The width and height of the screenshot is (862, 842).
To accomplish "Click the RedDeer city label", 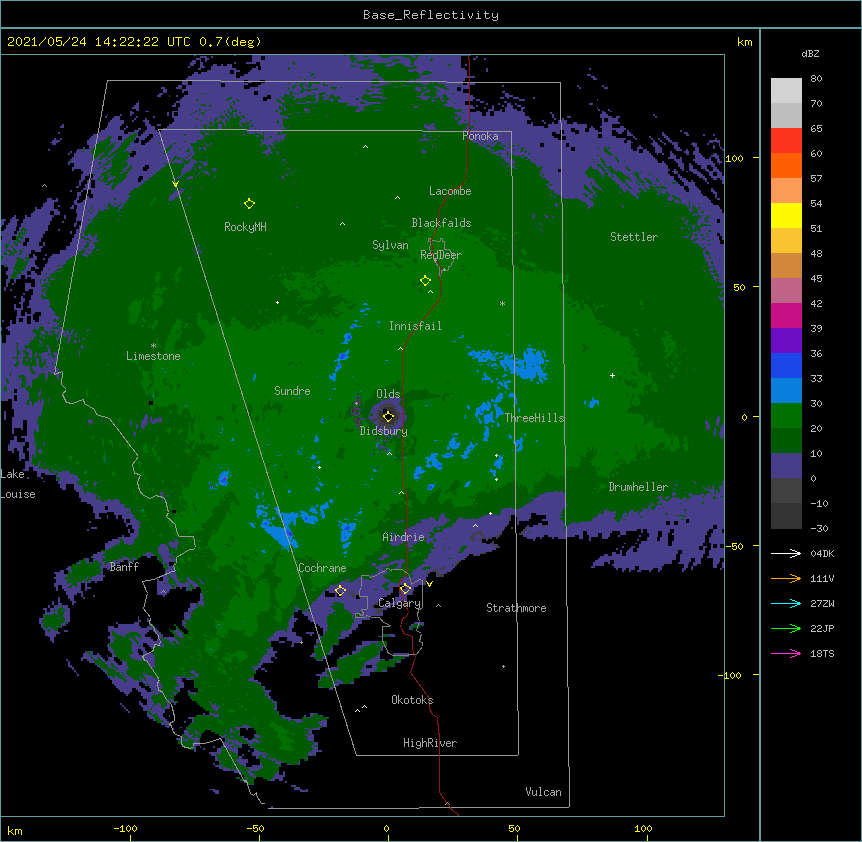I will coord(441,255).
